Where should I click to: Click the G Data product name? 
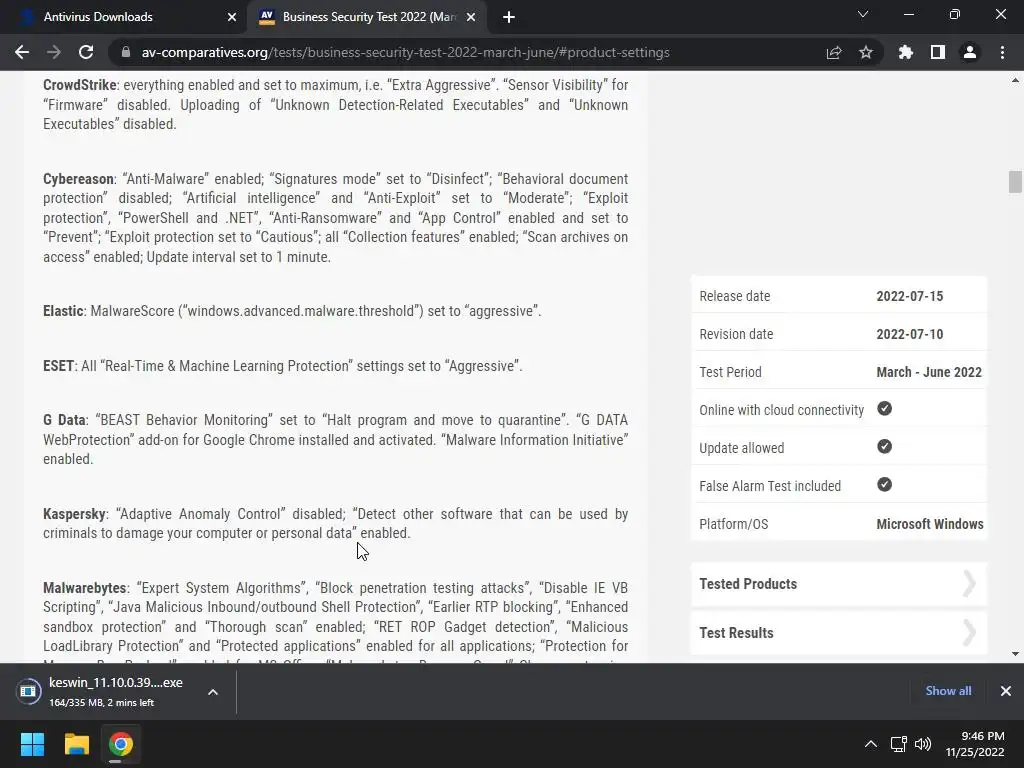tap(64, 420)
